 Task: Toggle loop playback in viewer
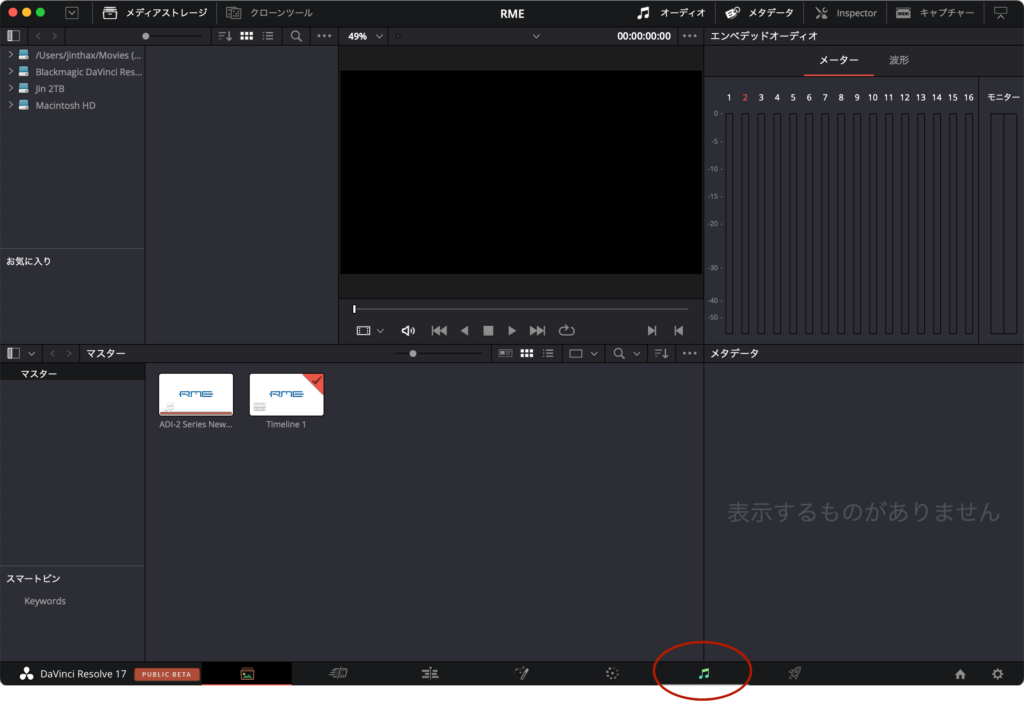(567, 330)
